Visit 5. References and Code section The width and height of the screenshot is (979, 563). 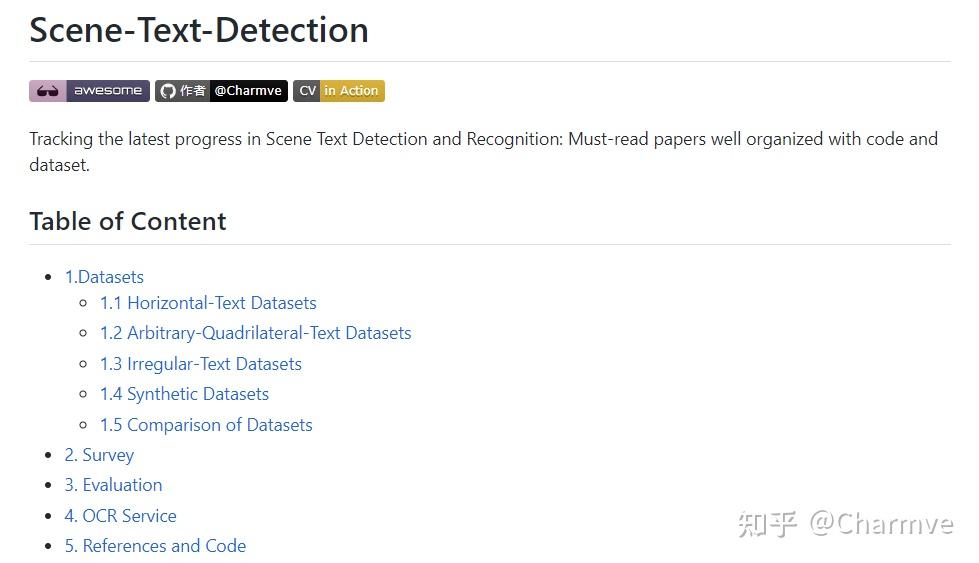(155, 546)
